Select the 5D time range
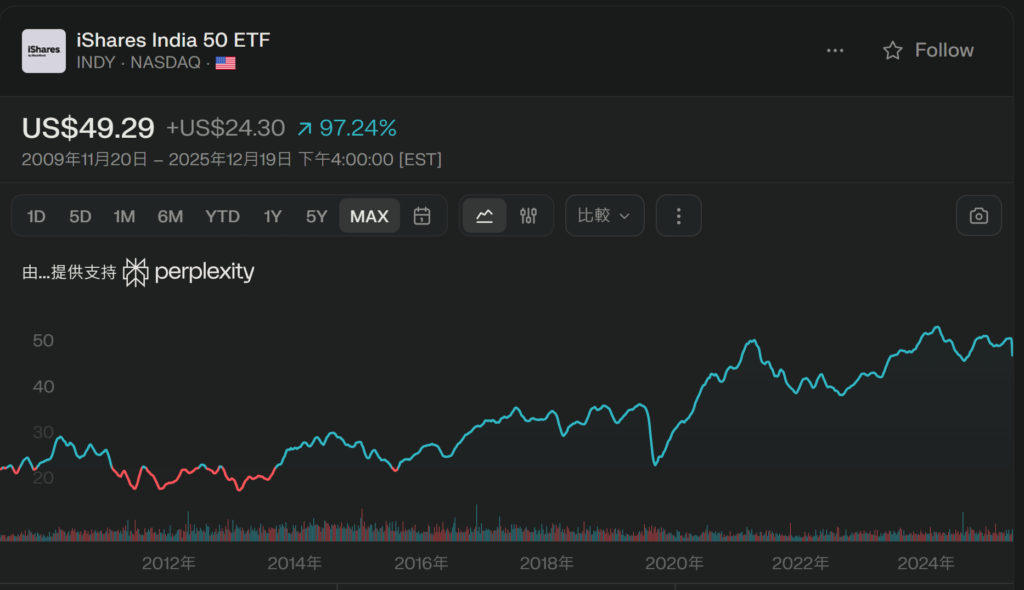 [x=80, y=216]
